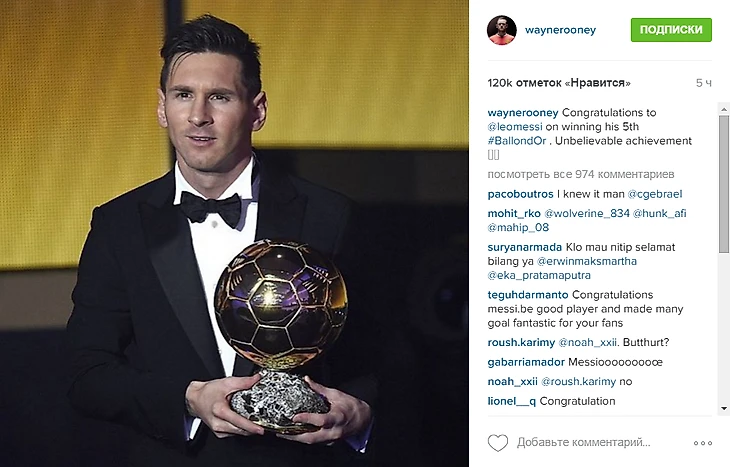730x467 pixels.
Task: Click the #BallondOr hashtag
Action: point(517,141)
